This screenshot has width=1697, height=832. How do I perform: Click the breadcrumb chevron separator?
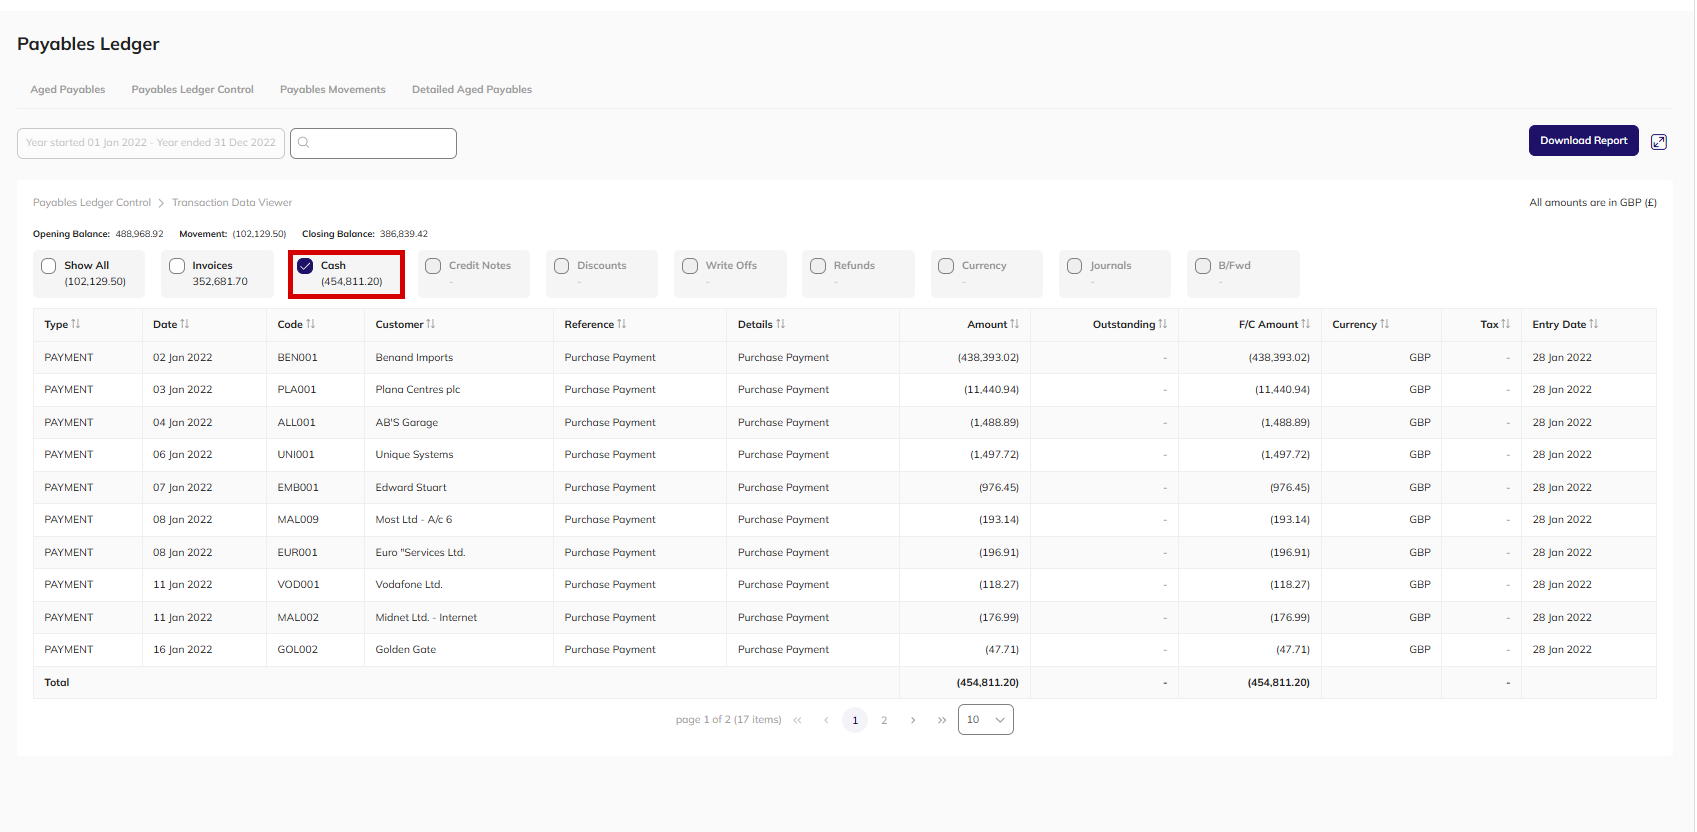tap(161, 203)
